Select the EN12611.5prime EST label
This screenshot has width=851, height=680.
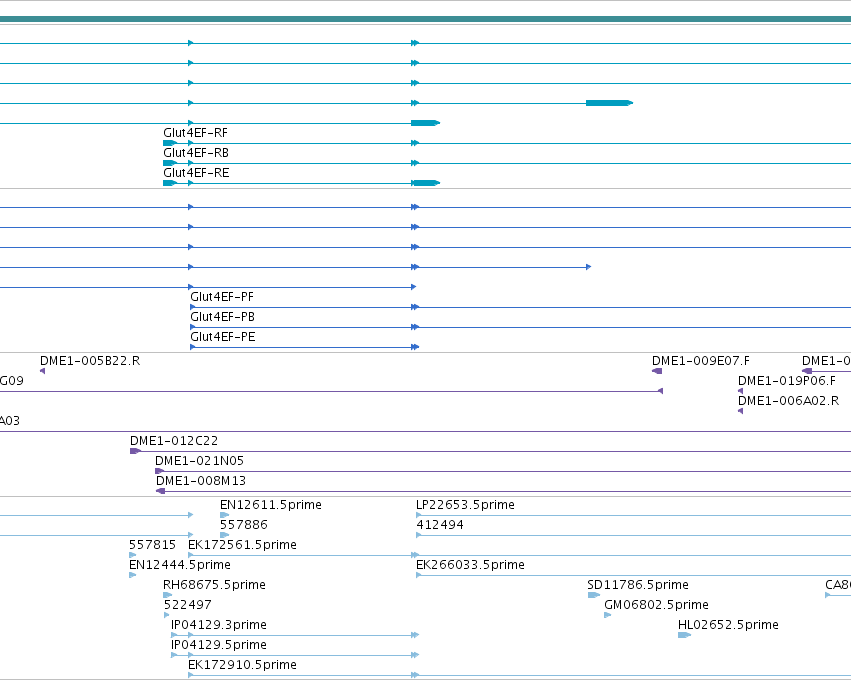[x=271, y=505]
